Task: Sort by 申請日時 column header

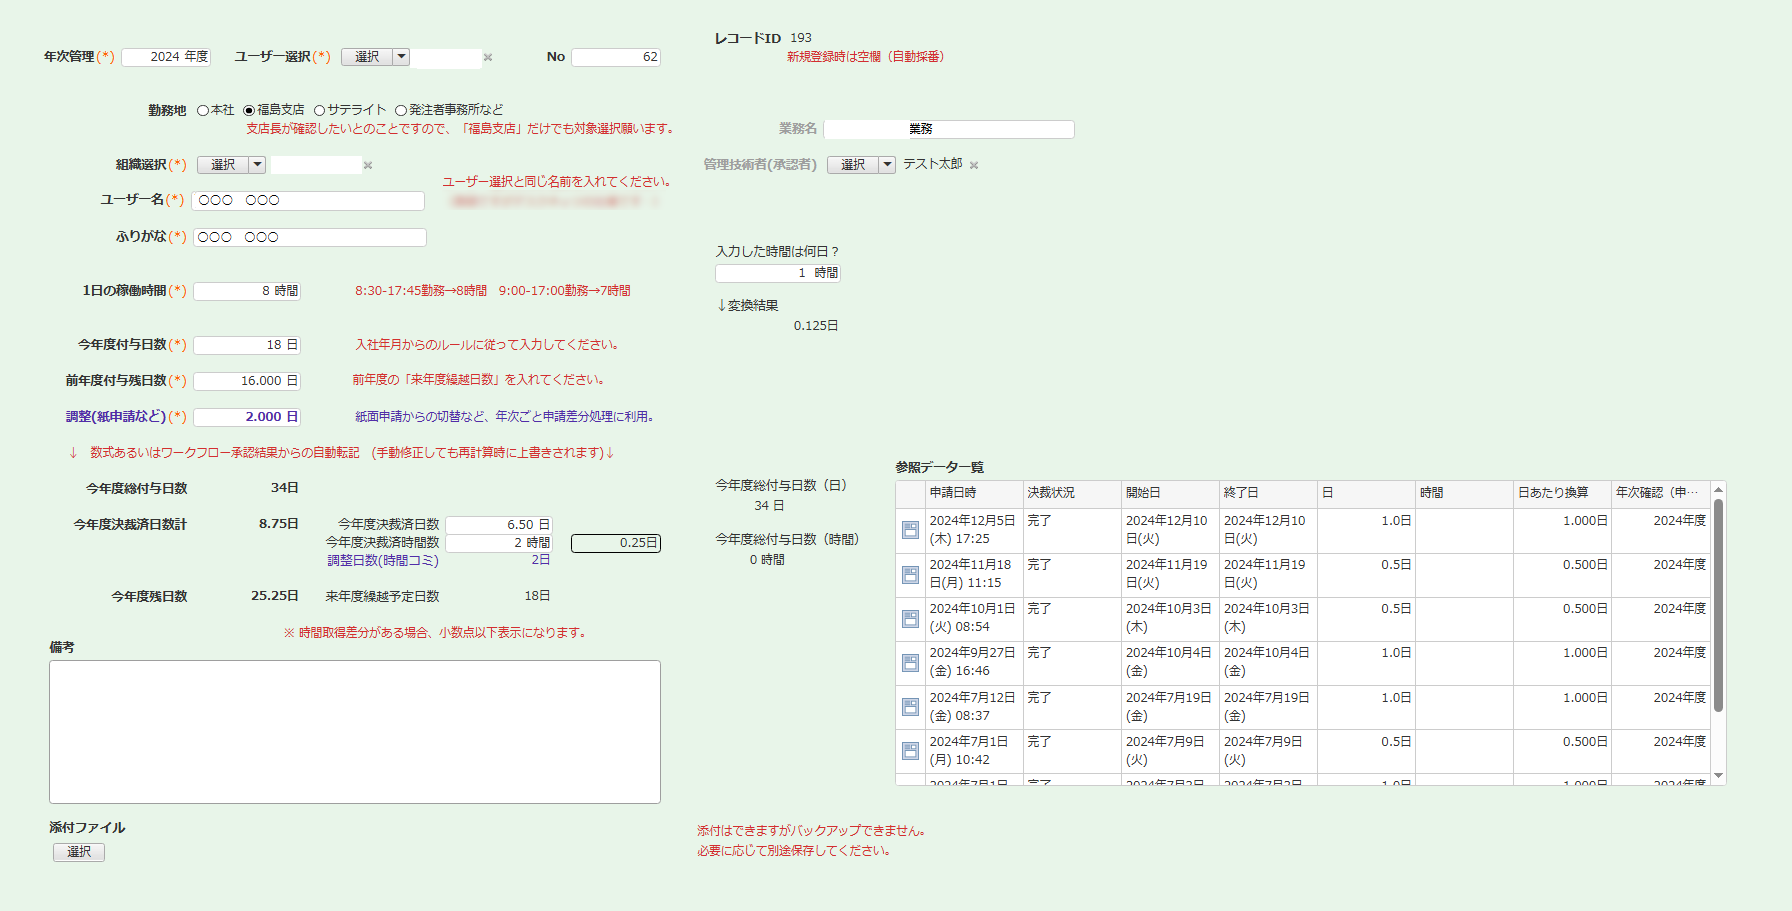Action: (952, 493)
